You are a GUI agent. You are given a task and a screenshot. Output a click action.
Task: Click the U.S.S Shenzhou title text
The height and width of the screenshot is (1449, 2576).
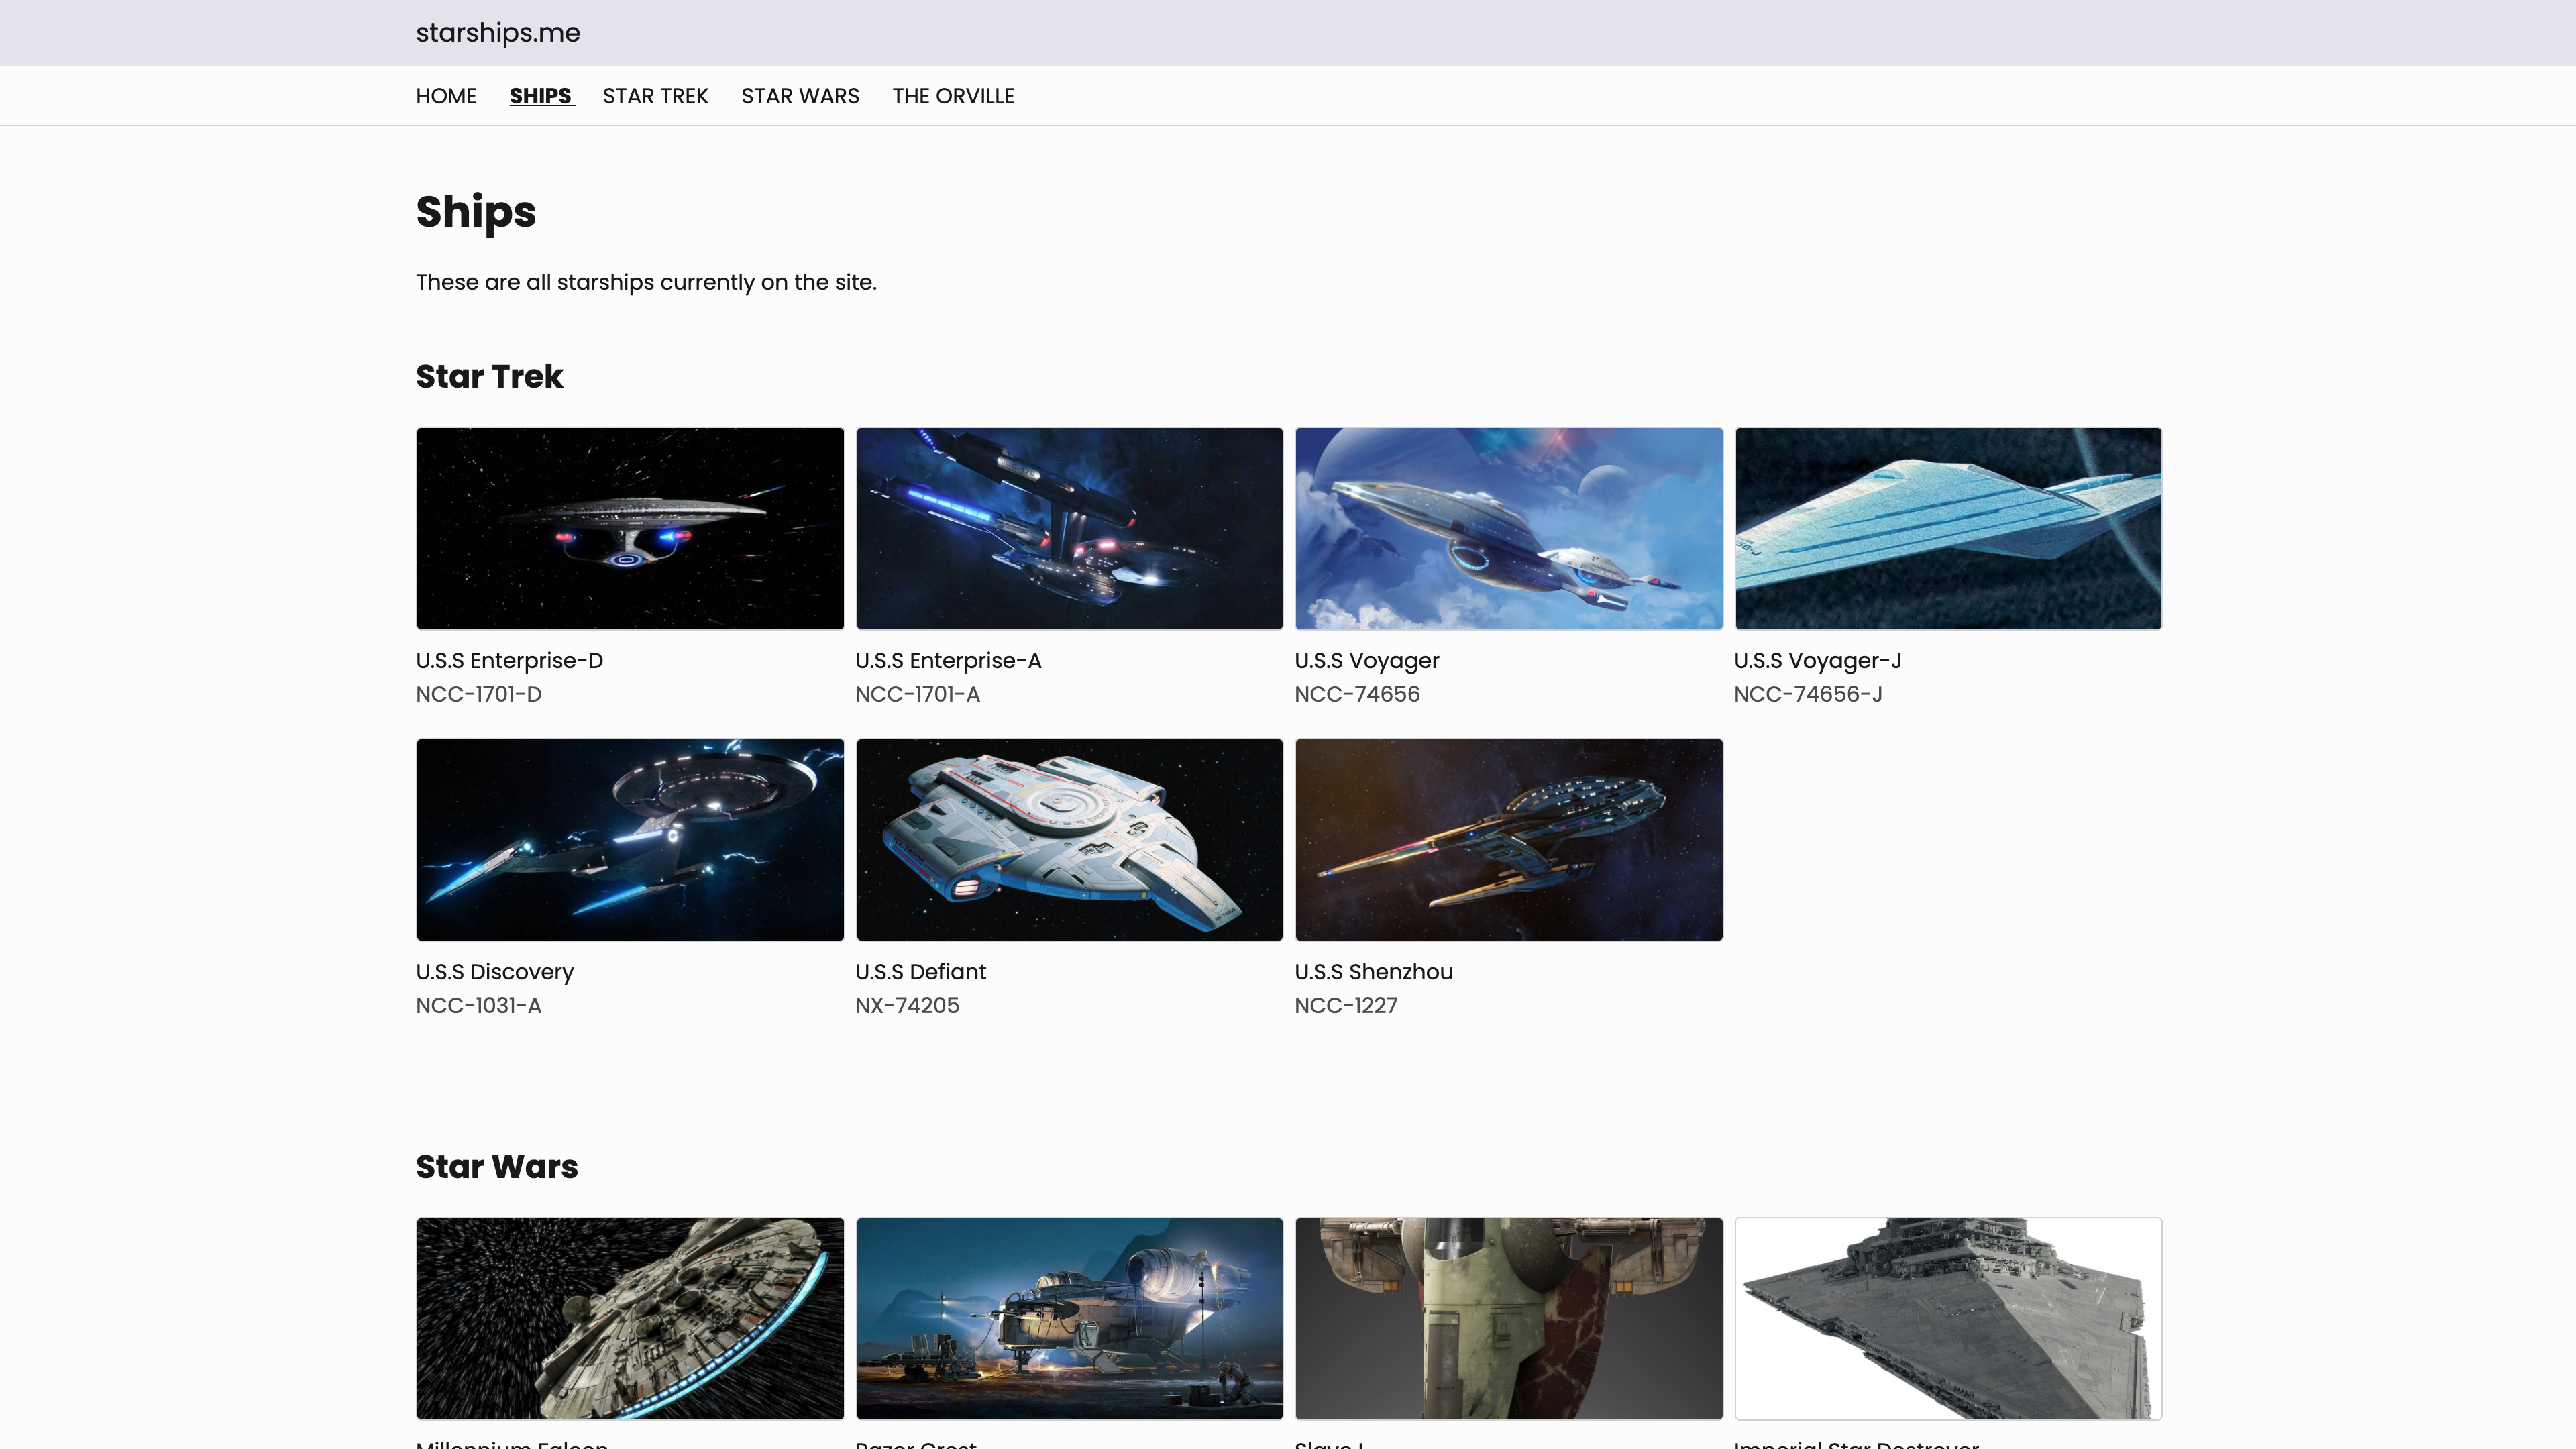click(1373, 972)
